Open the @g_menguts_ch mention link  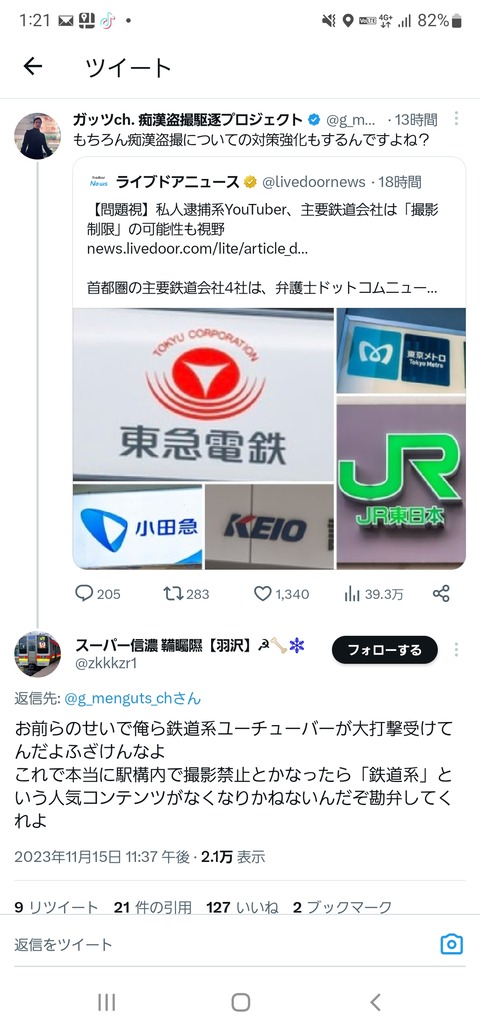[133, 698]
